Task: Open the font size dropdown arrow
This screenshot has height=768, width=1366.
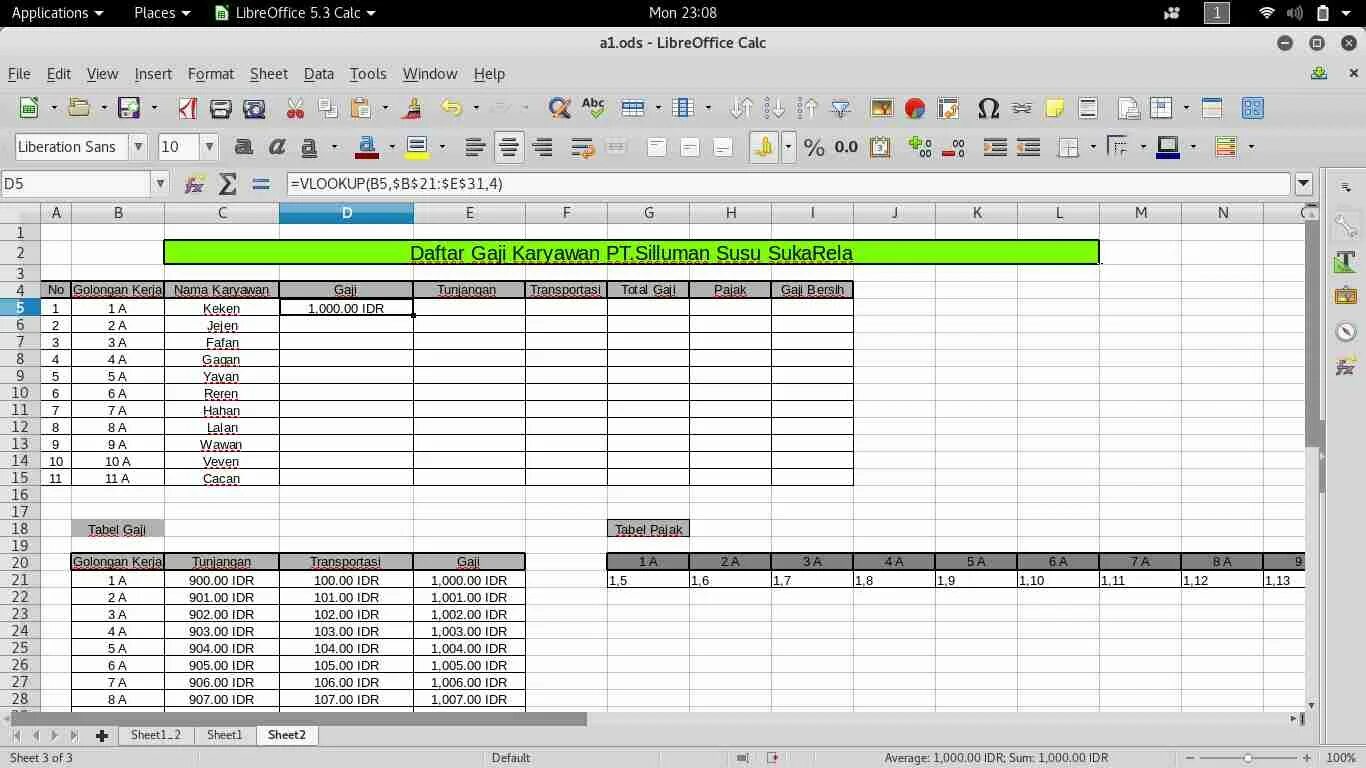Action: click(x=209, y=147)
